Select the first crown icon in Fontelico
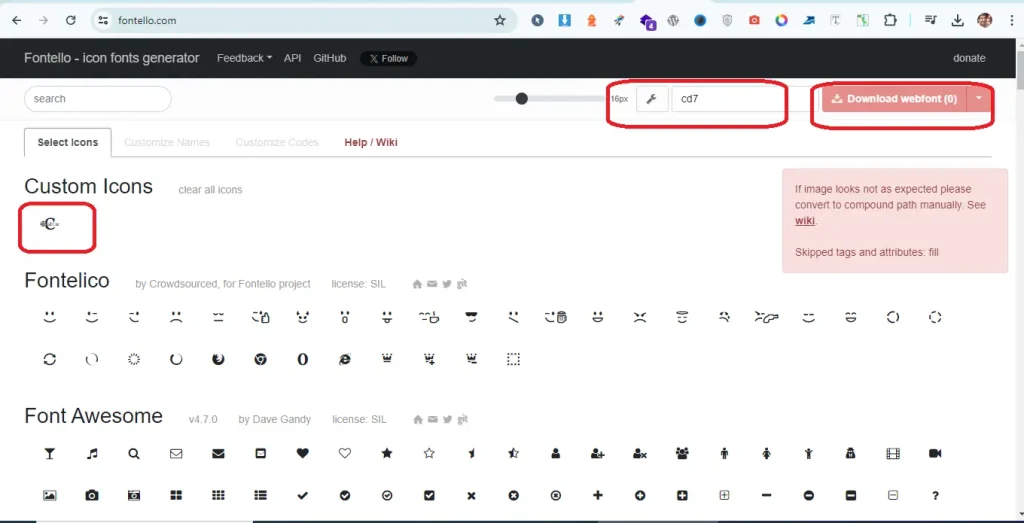The image size is (1024, 523). click(x=387, y=358)
